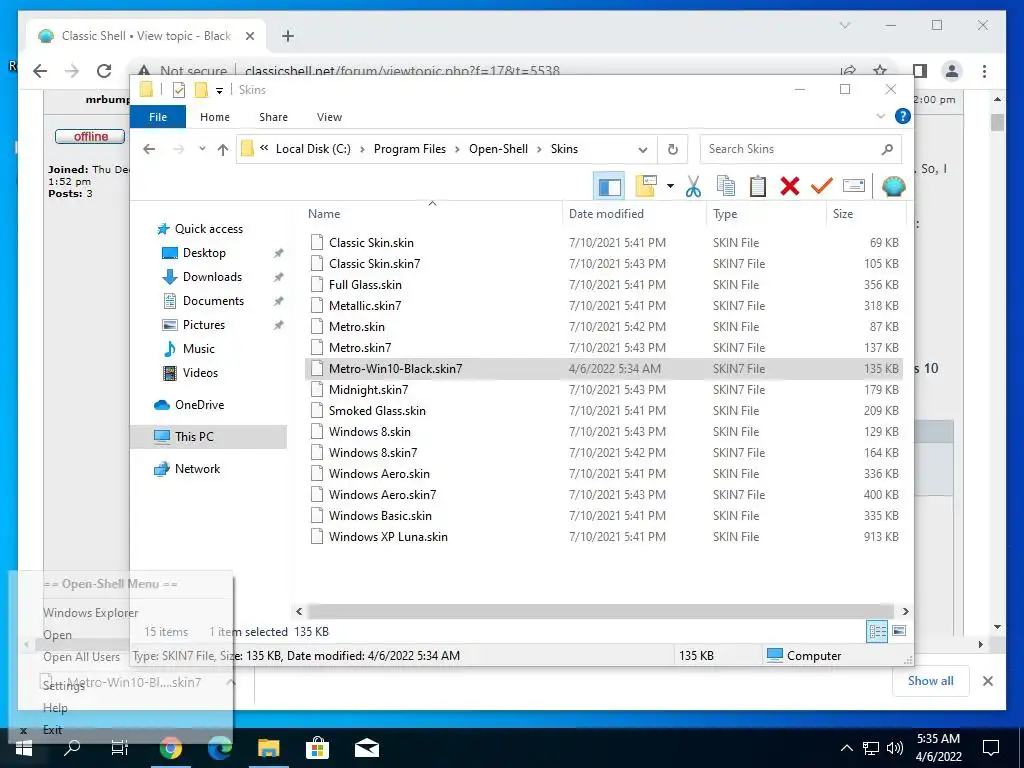1024x768 pixels.
Task: Toggle the navigation pane toolbar button
Action: [609, 187]
